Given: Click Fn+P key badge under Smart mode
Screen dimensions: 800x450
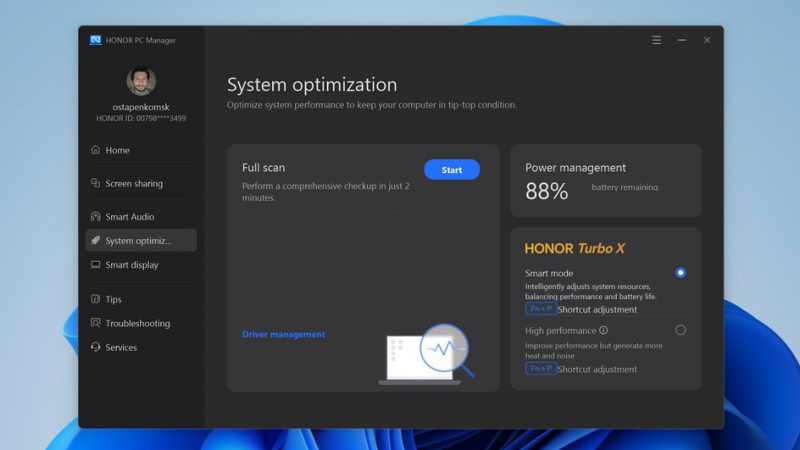Looking at the screenshot, I should coord(541,309).
